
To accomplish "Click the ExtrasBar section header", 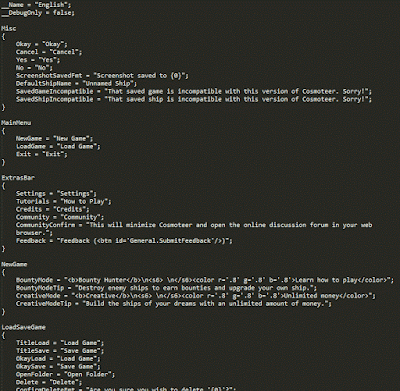I will (18, 178).
